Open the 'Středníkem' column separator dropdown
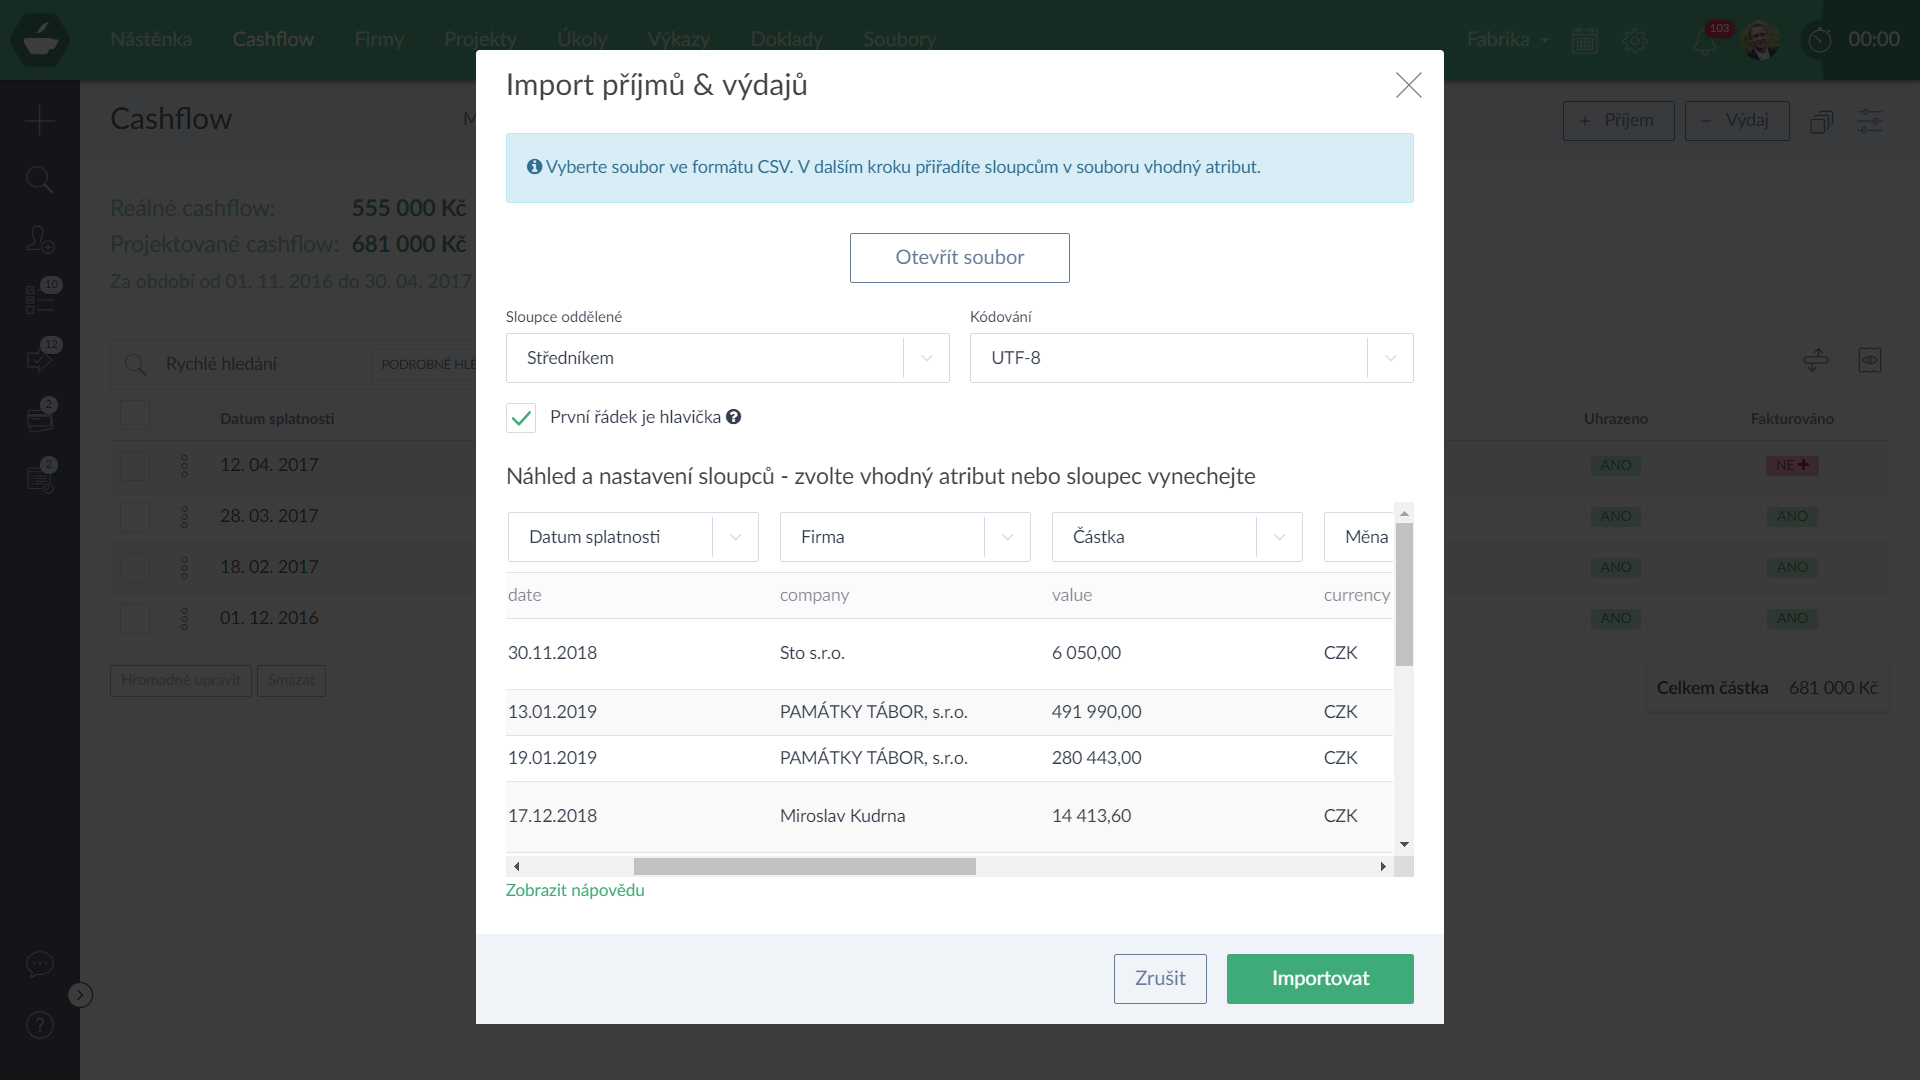Viewport: 1920px width, 1080px height. point(727,358)
